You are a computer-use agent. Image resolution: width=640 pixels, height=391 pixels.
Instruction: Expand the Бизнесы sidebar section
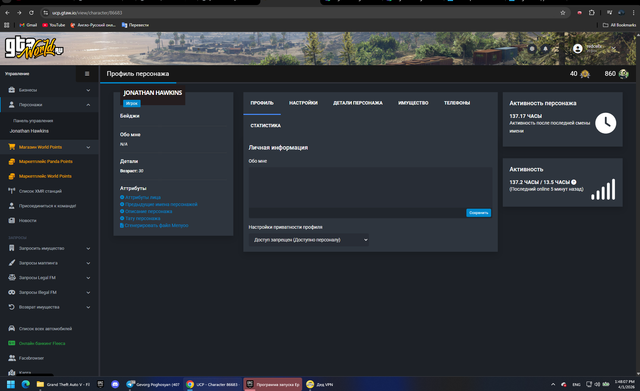88,90
